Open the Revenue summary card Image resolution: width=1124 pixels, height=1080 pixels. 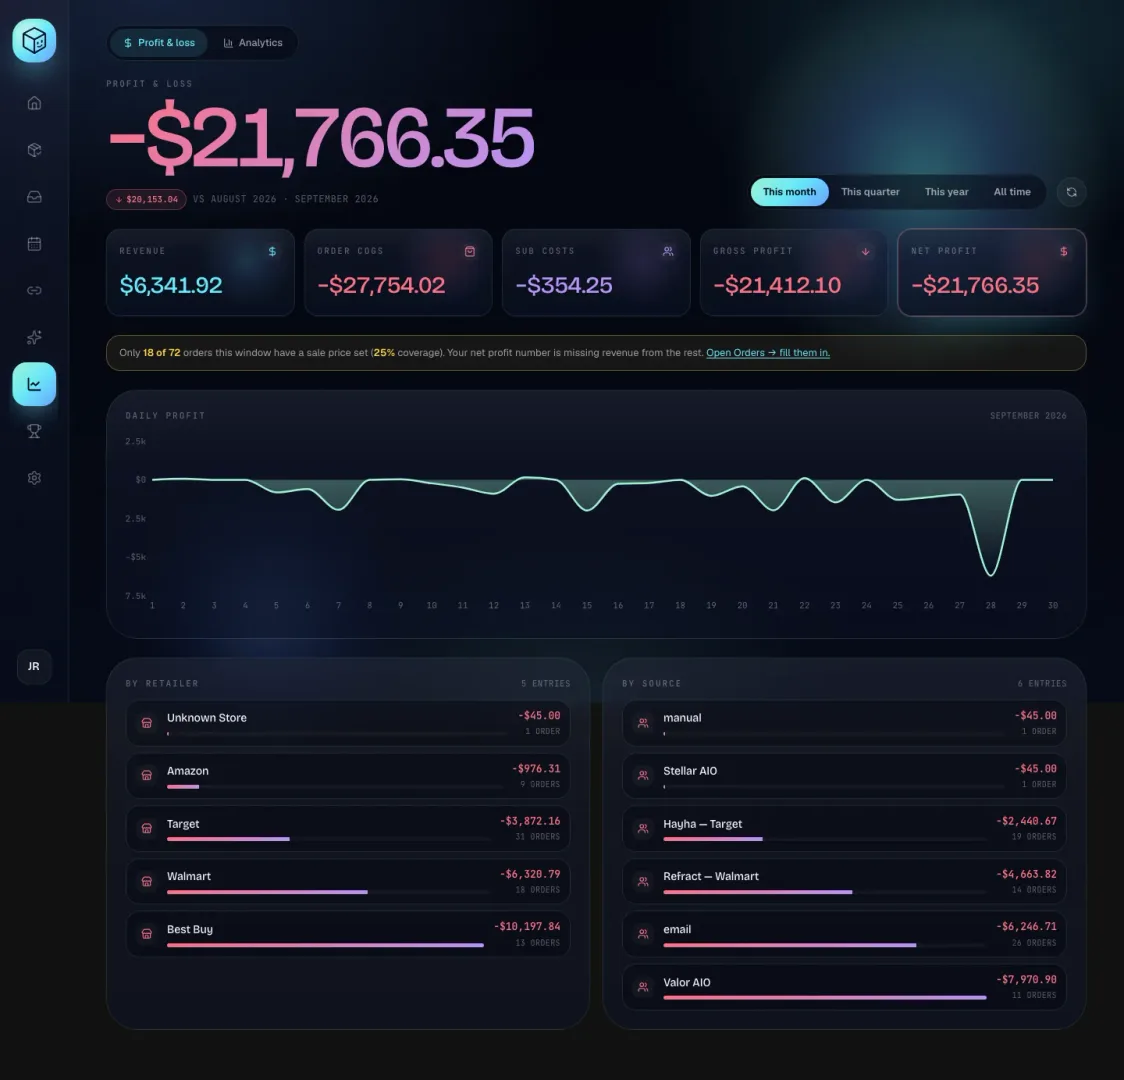[200, 272]
